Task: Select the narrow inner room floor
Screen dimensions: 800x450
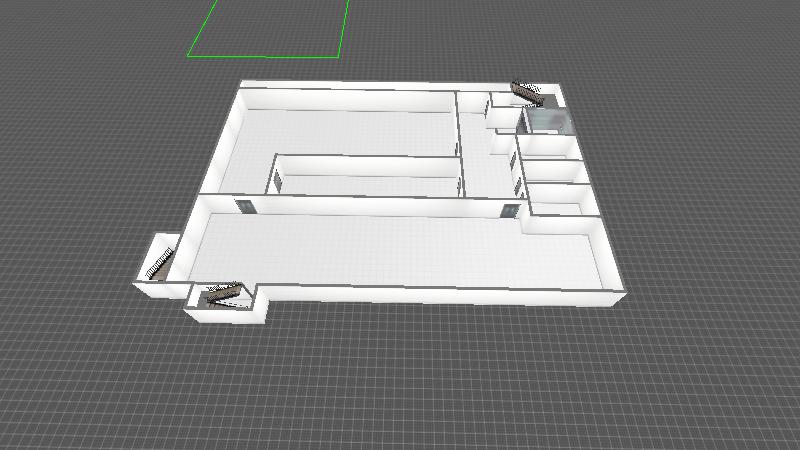Action: coord(370,184)
